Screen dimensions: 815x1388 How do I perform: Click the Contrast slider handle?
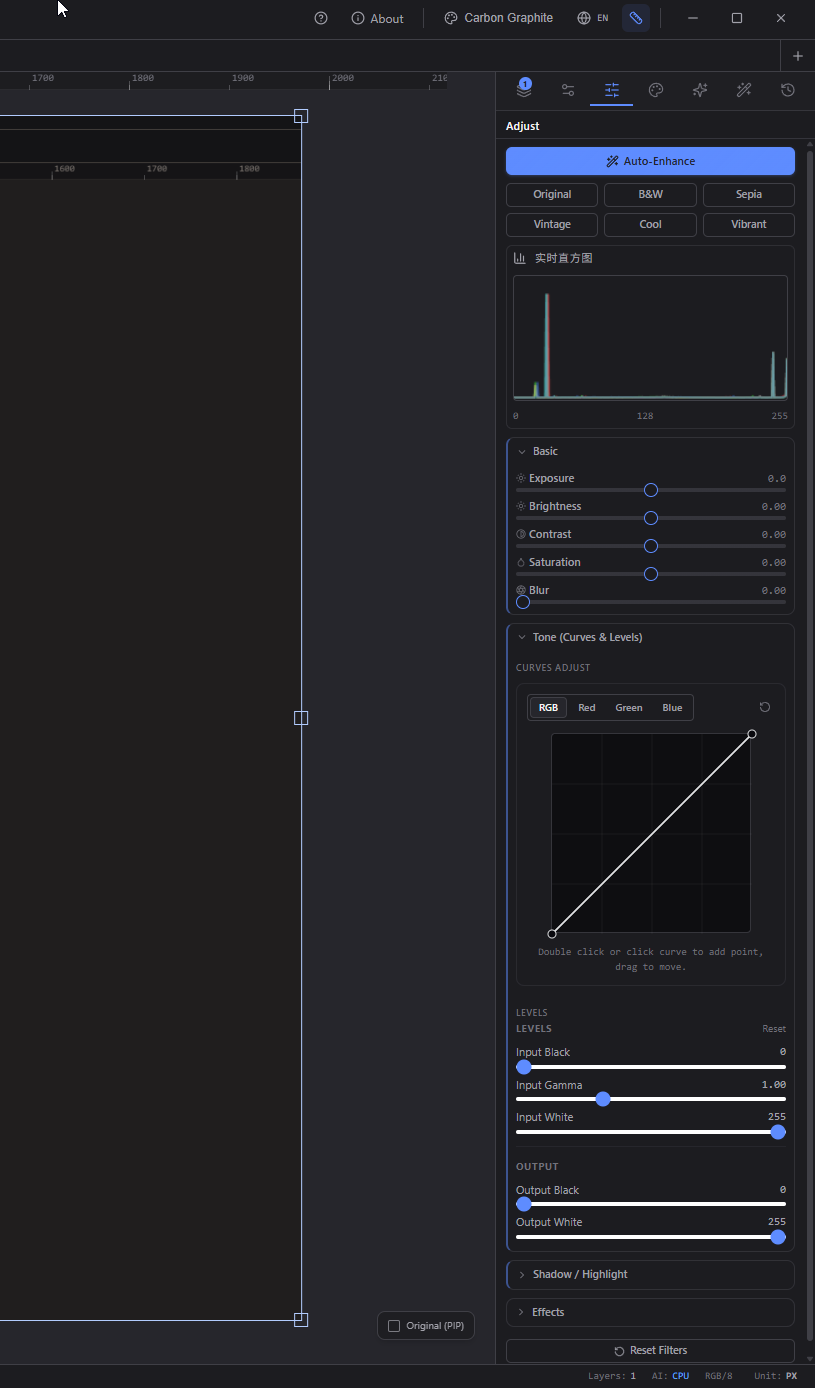click(x=651, y=546)
